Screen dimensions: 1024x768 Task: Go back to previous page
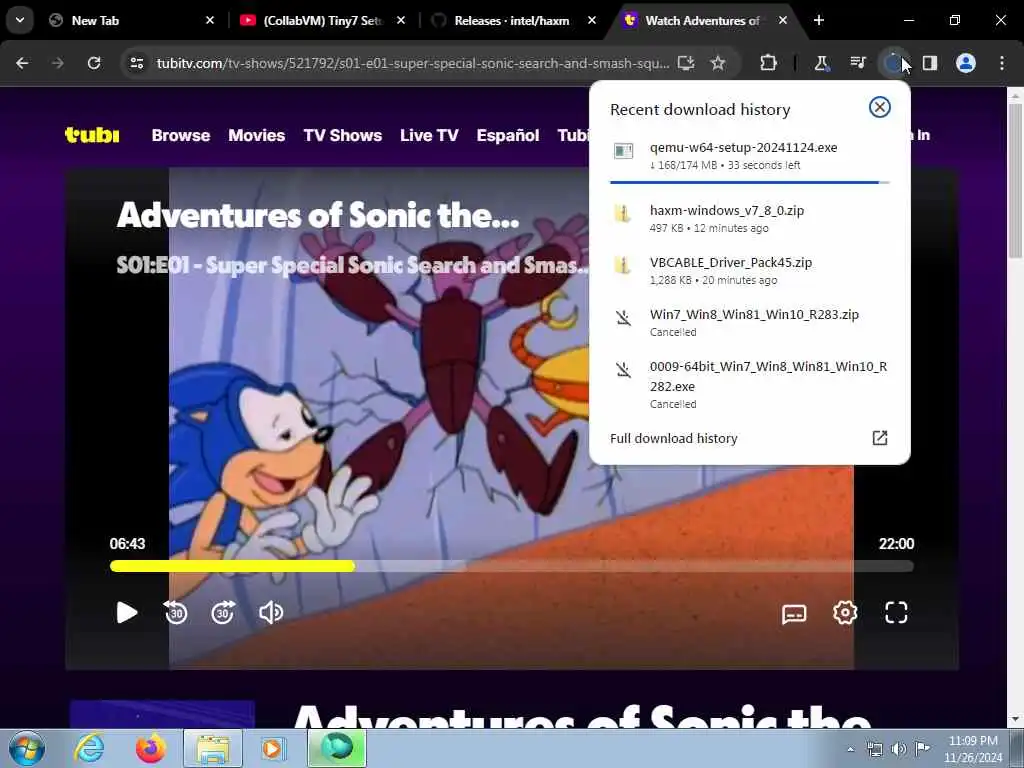[x=22, y=63]
